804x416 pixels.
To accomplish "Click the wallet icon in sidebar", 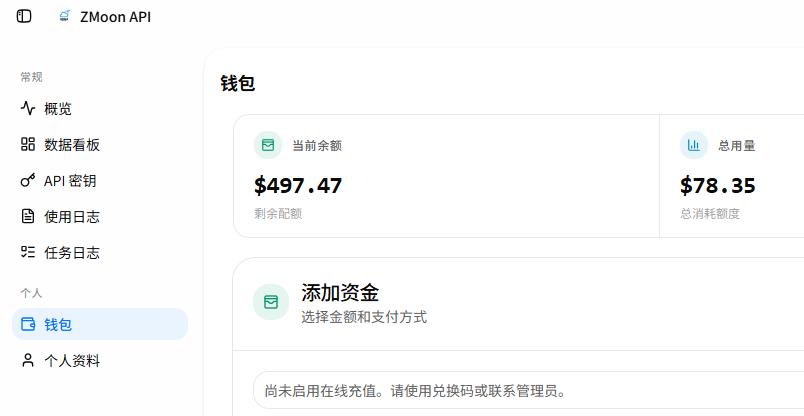I will 28,324.
